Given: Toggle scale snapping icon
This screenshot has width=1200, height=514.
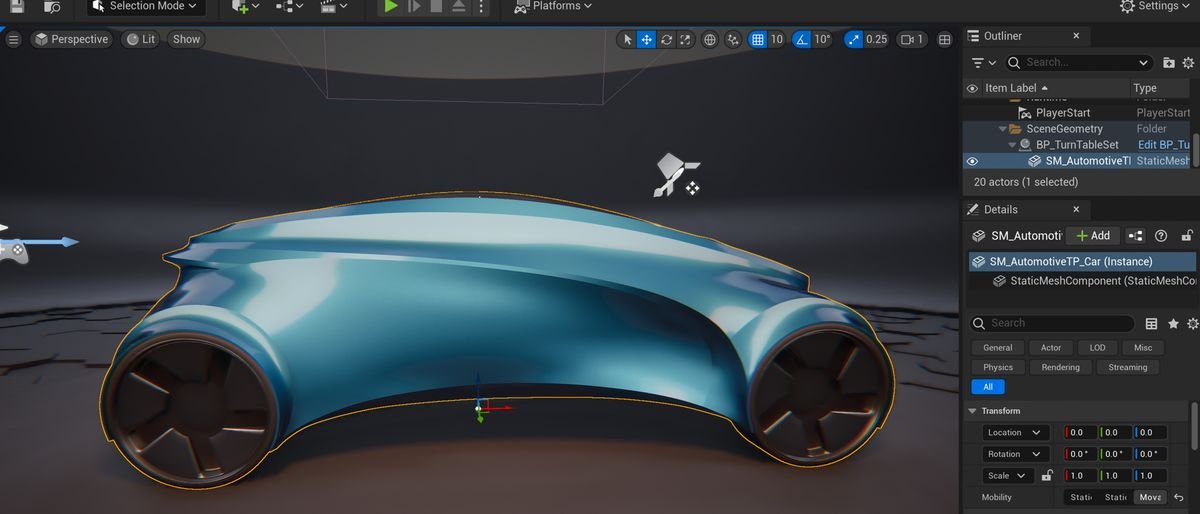Looking at the screenshot, I should click(853, 40).
